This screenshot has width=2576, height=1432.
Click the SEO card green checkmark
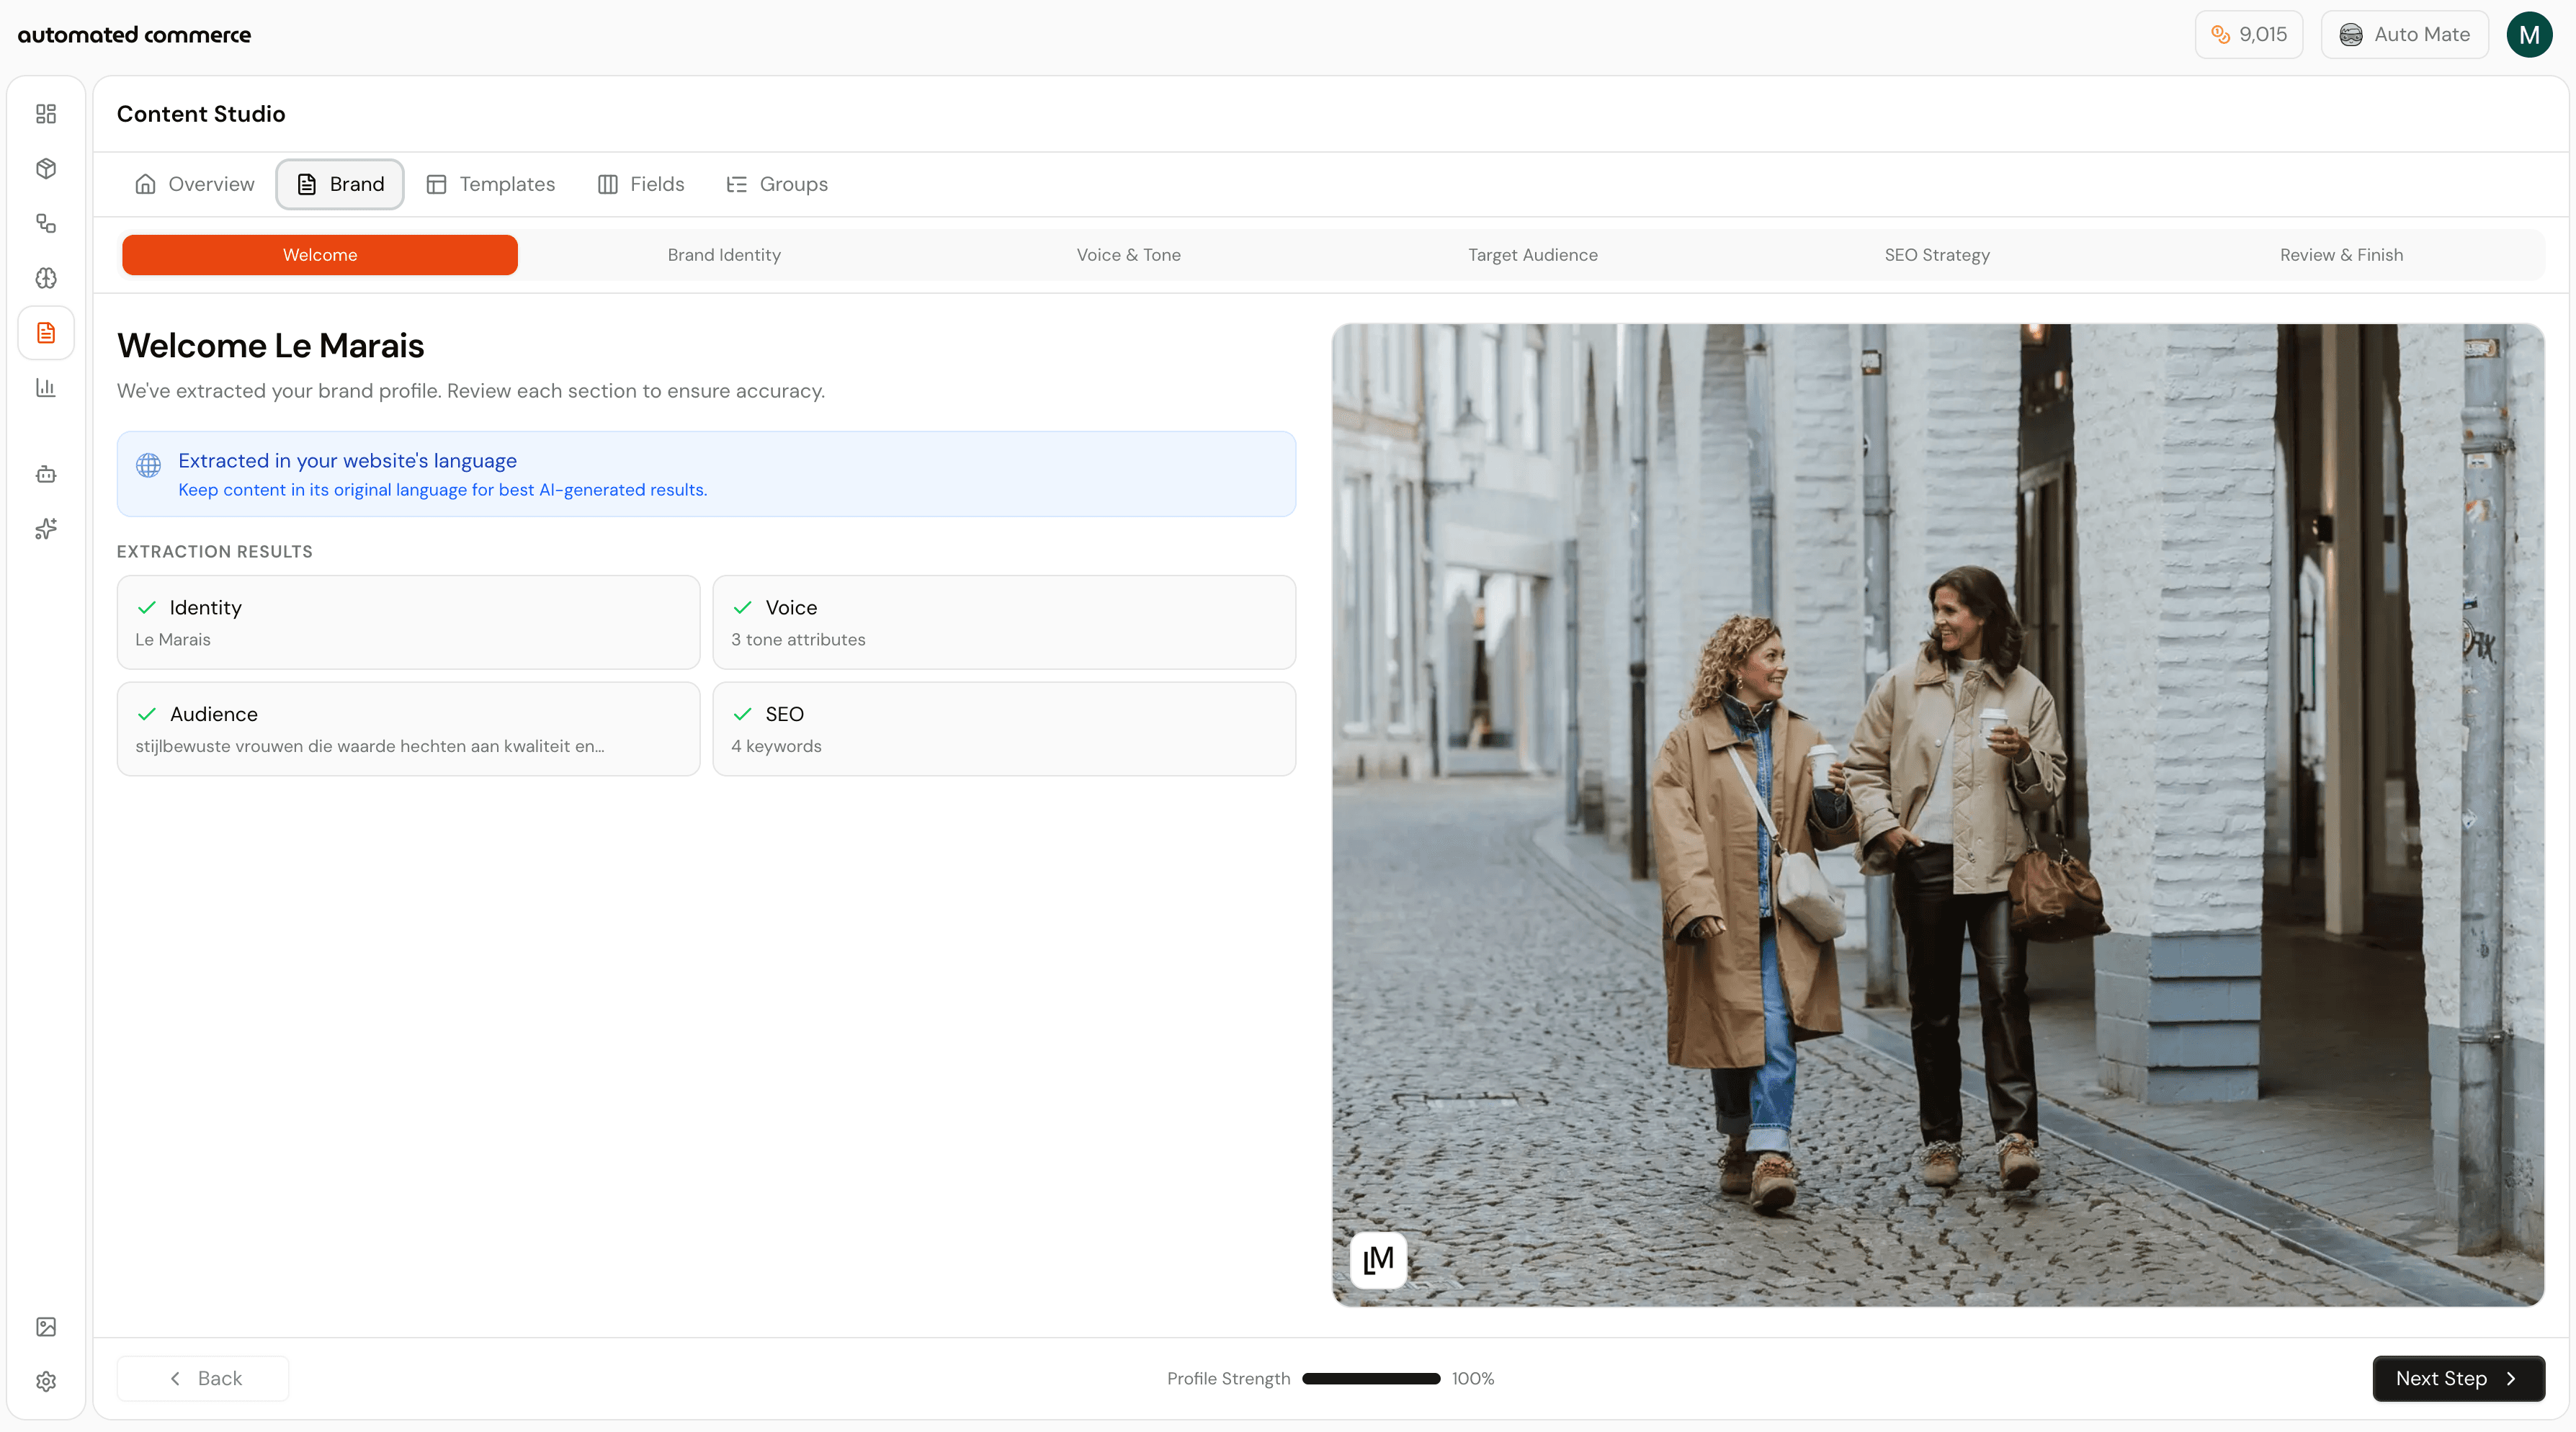(x=742, y=714)
